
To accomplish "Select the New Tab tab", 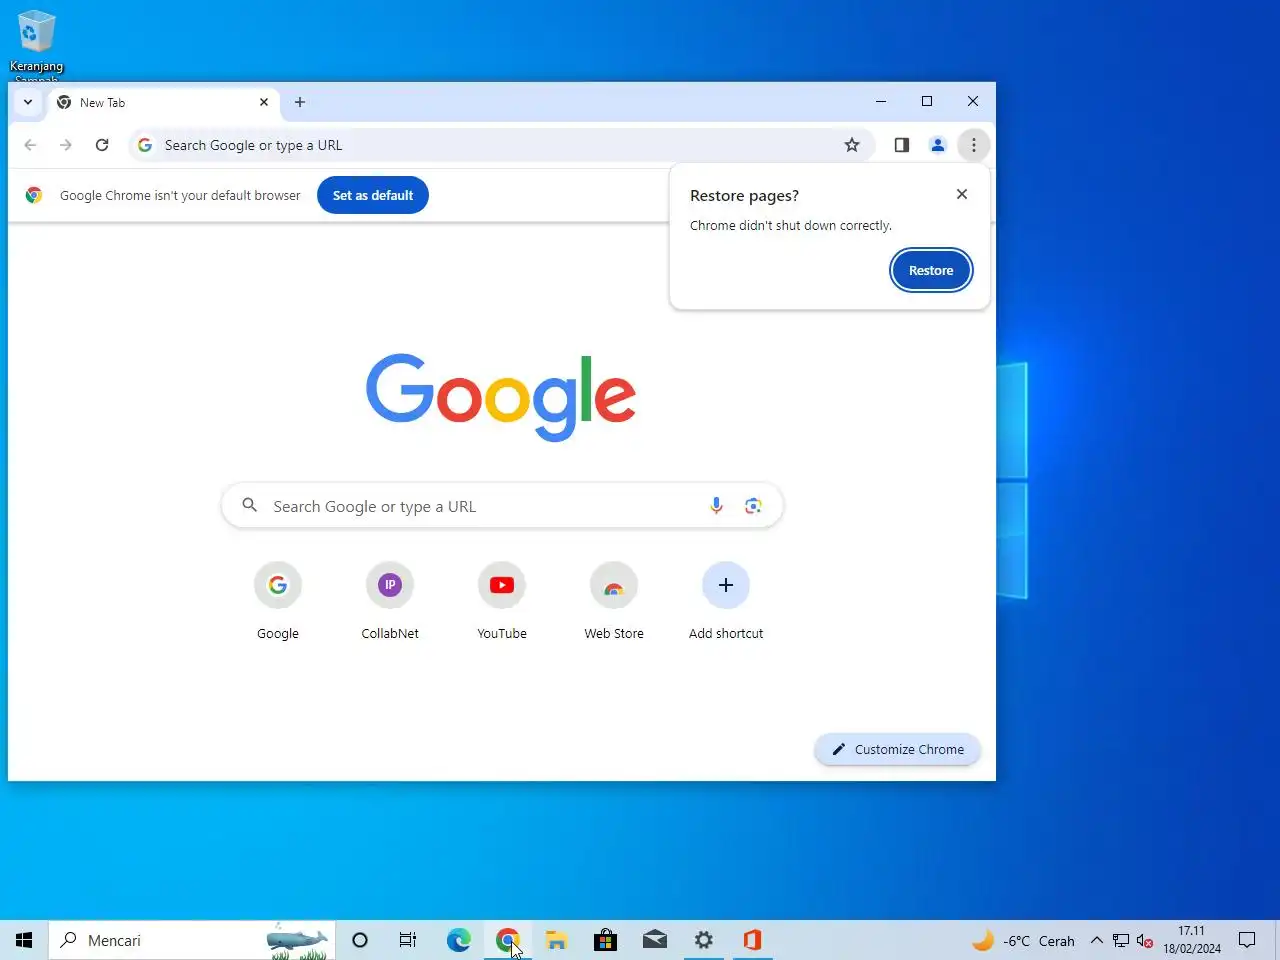I will [163, 102].
